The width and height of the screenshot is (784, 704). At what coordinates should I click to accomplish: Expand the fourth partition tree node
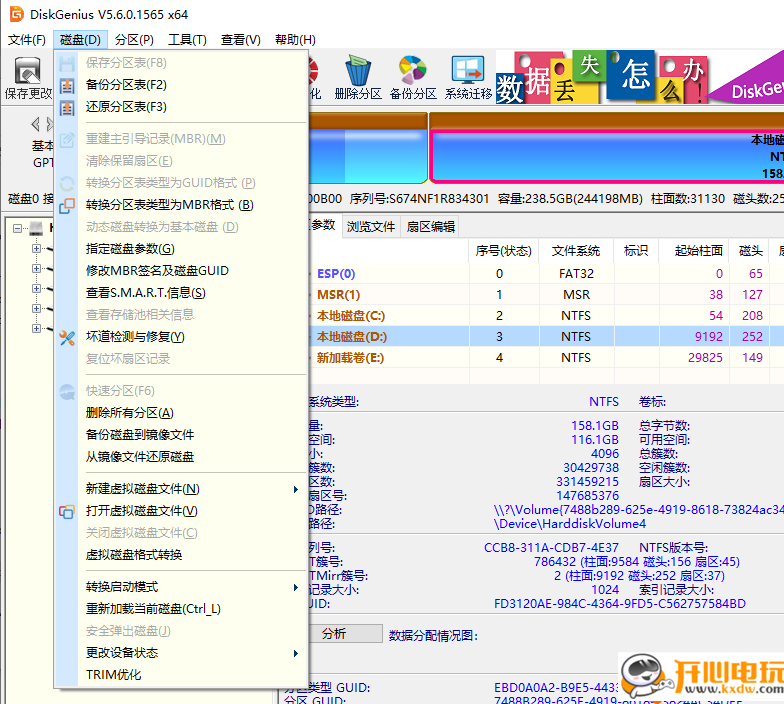coord(36,308)
